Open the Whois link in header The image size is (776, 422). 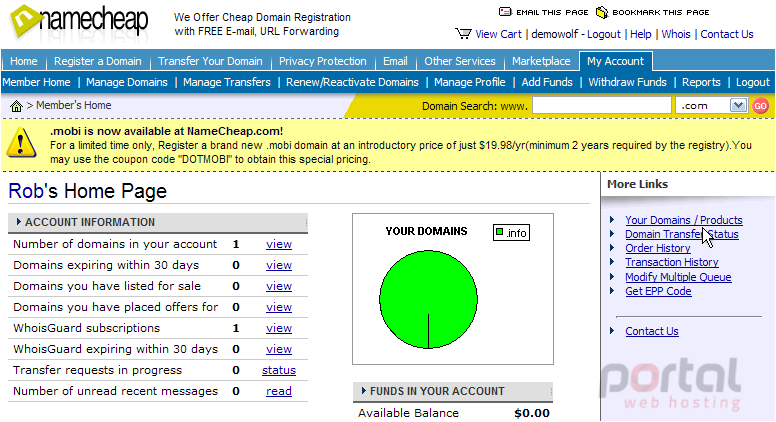pos(676,34)
